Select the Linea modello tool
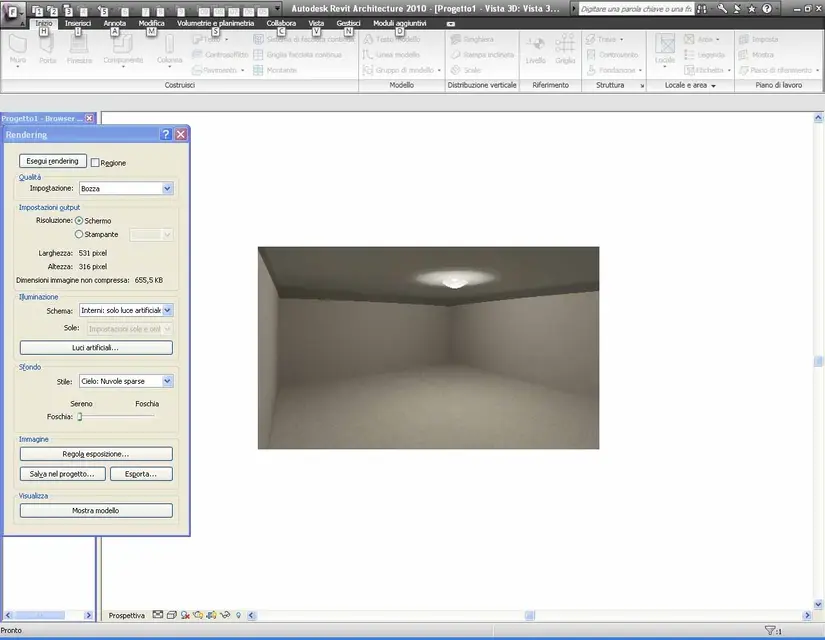This screenshot has width=825, height=640. coord(391,55)
